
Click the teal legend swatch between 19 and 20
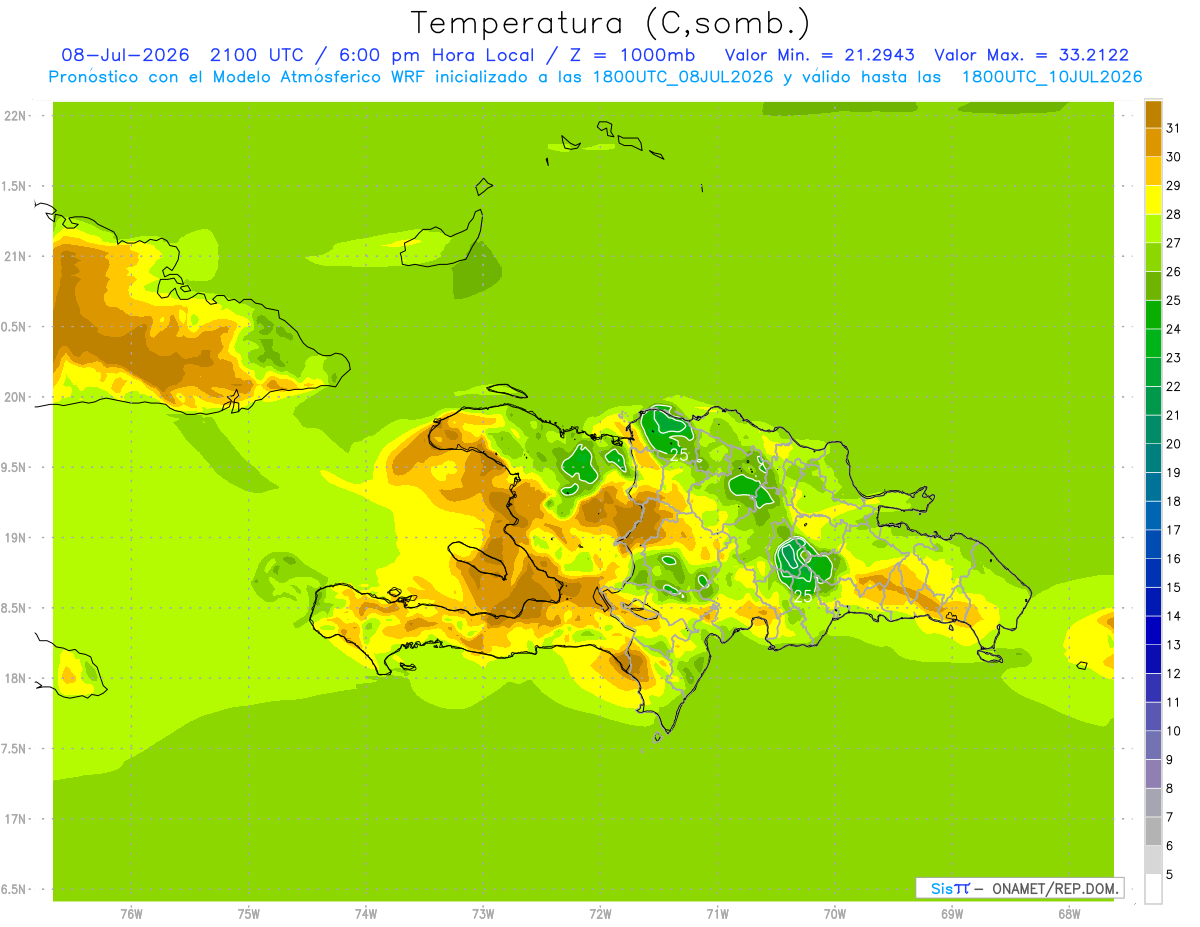[x=1153, y=458]
